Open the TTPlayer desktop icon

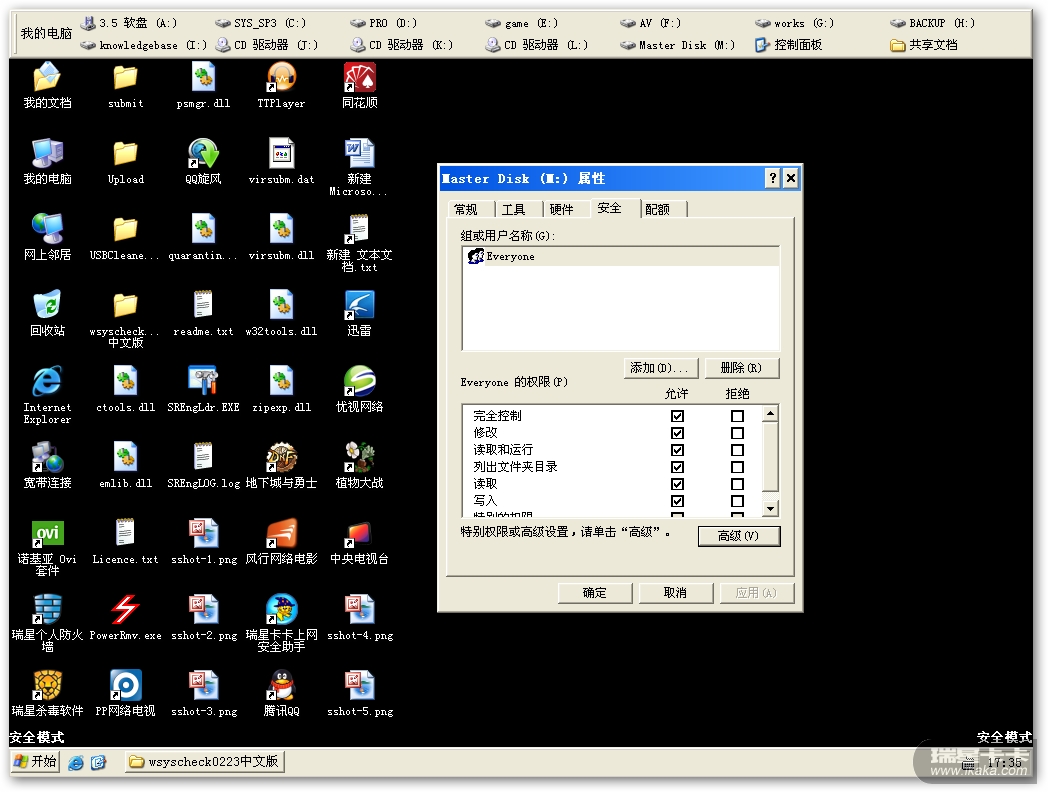pyautogui.click(x=281, y=78)
